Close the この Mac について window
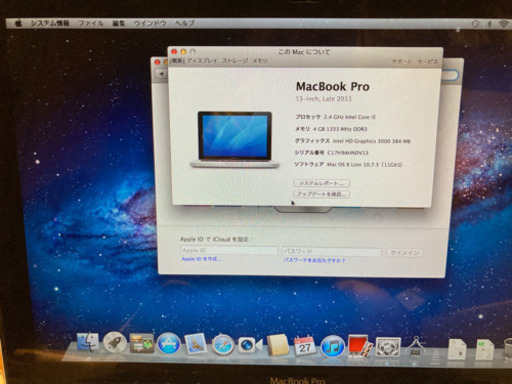The width and height of the screenshot is (512, 384). [174, 52]
